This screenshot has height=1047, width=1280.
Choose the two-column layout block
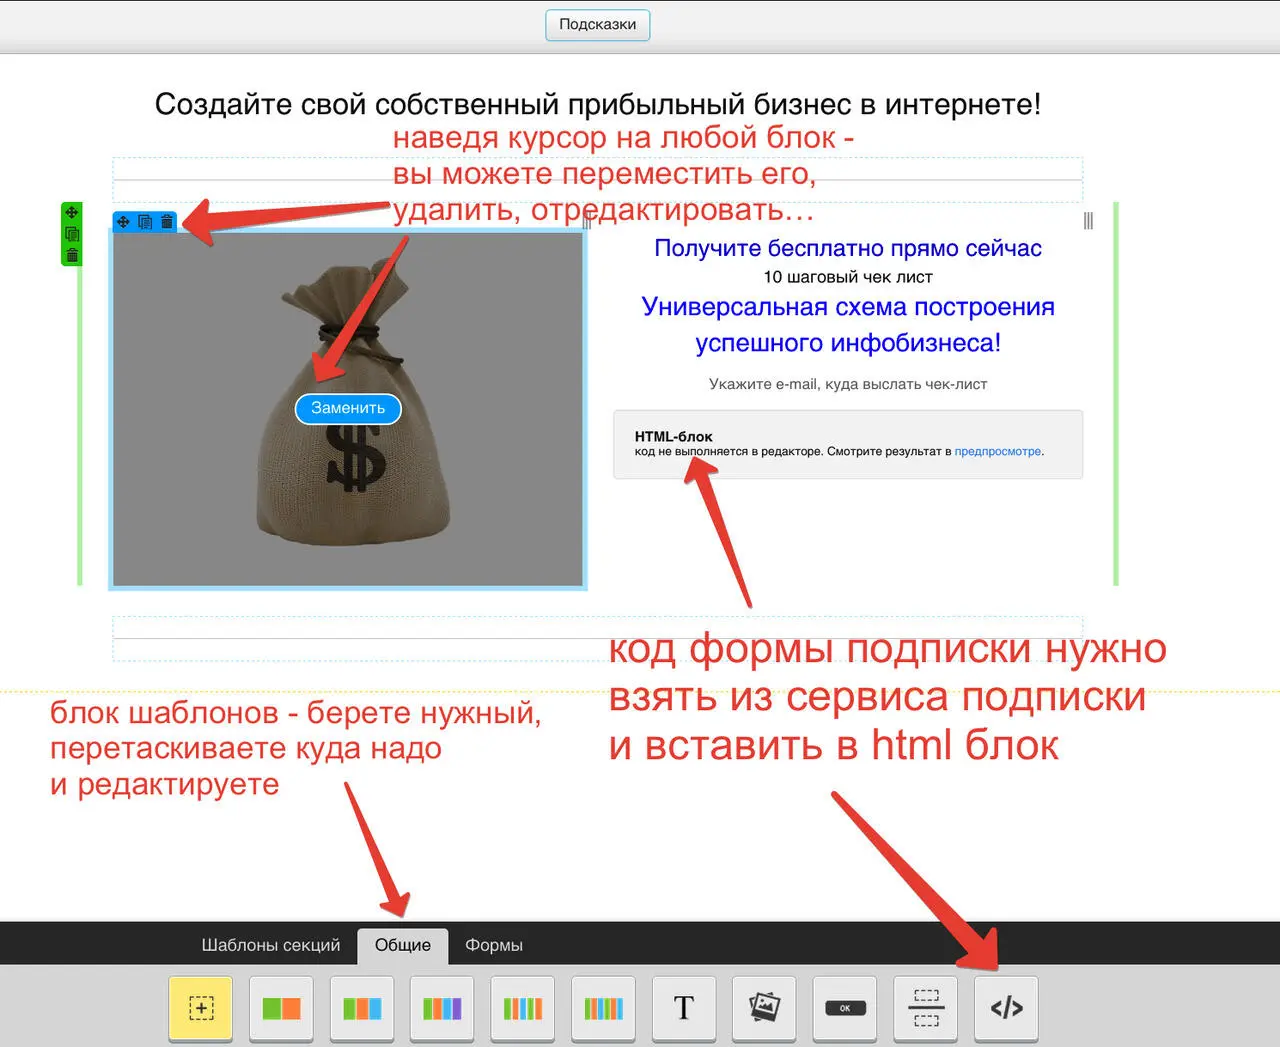[281, 1008]
